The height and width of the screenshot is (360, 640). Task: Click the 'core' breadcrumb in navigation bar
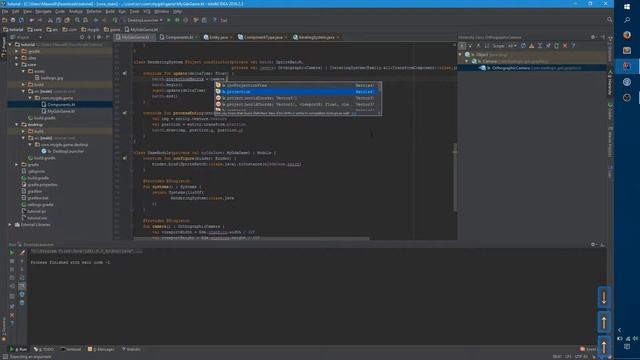point(35,29)
